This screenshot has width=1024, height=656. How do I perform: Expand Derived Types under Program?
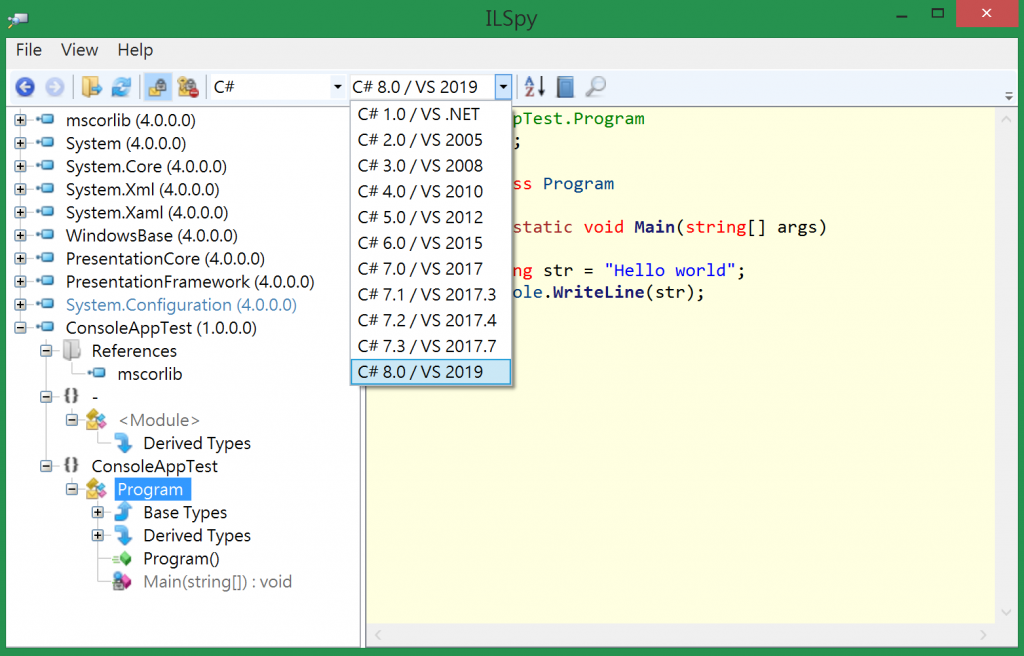pos(97,535)
